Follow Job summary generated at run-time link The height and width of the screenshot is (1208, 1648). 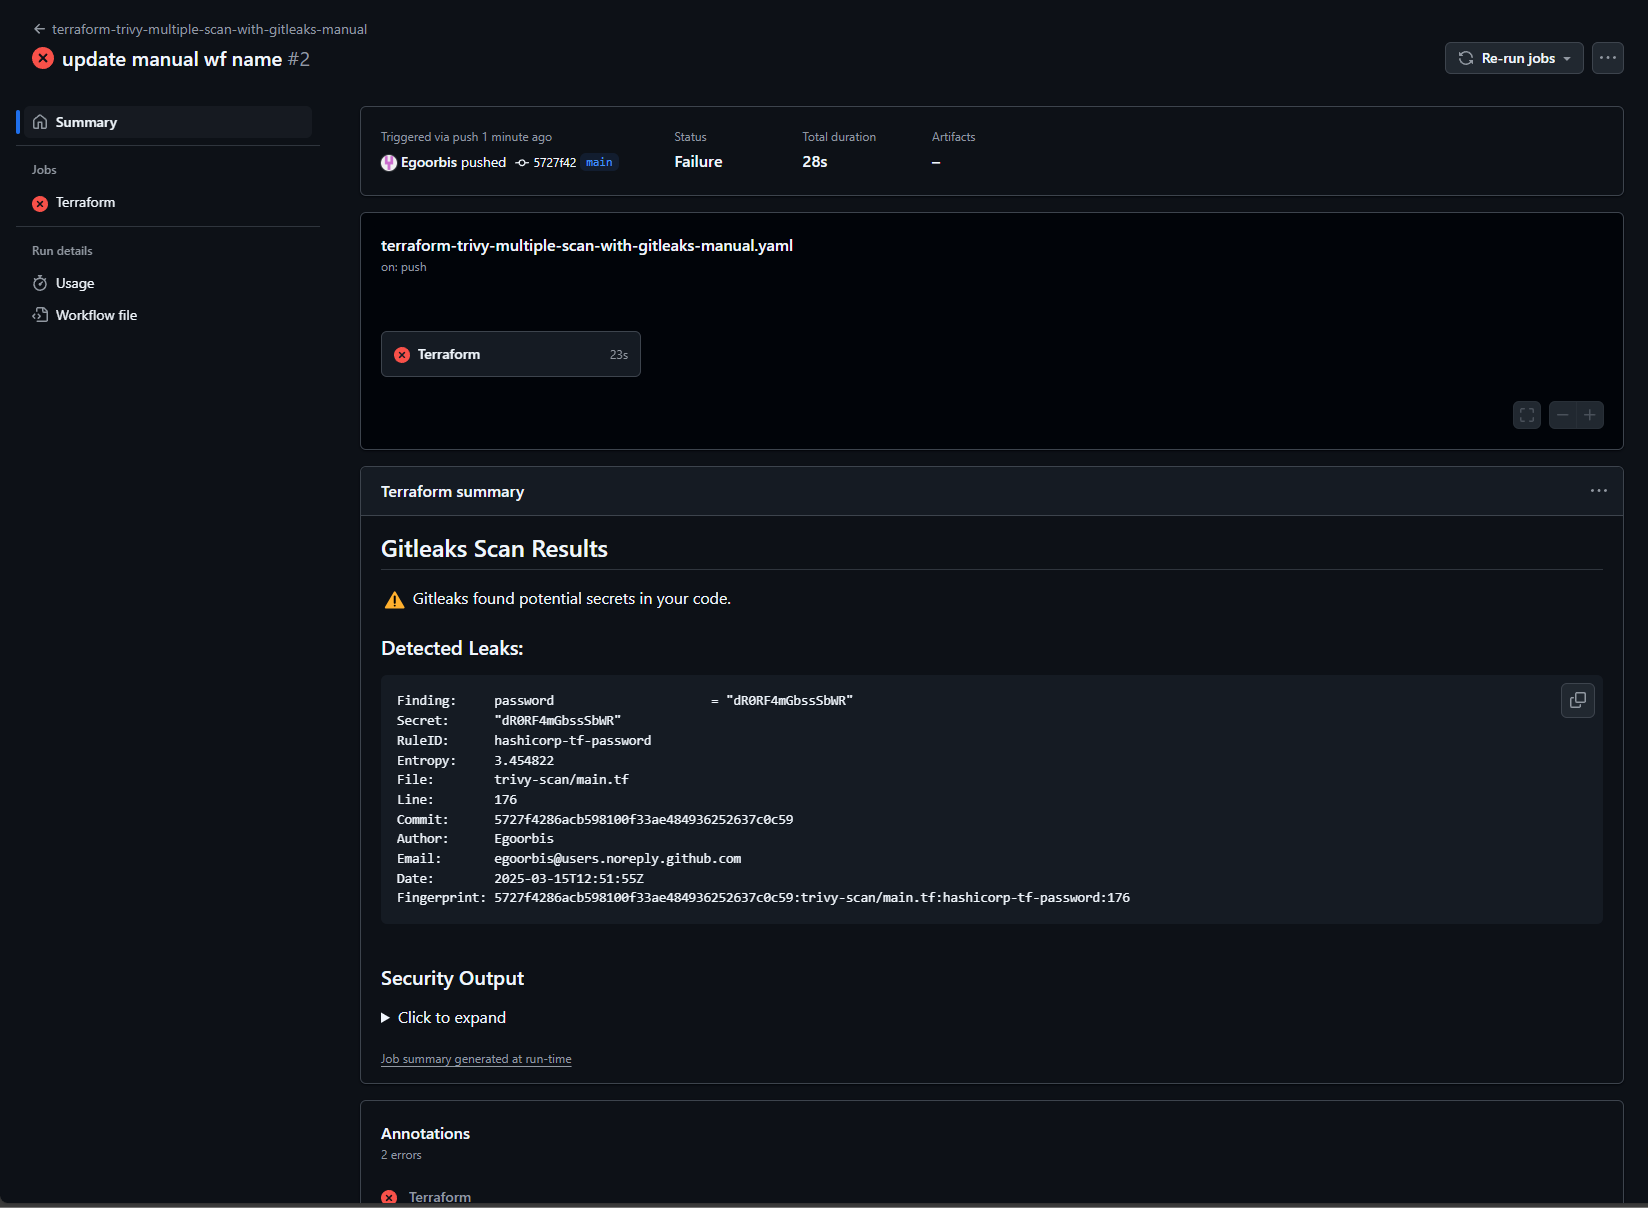pos(476,1059)
